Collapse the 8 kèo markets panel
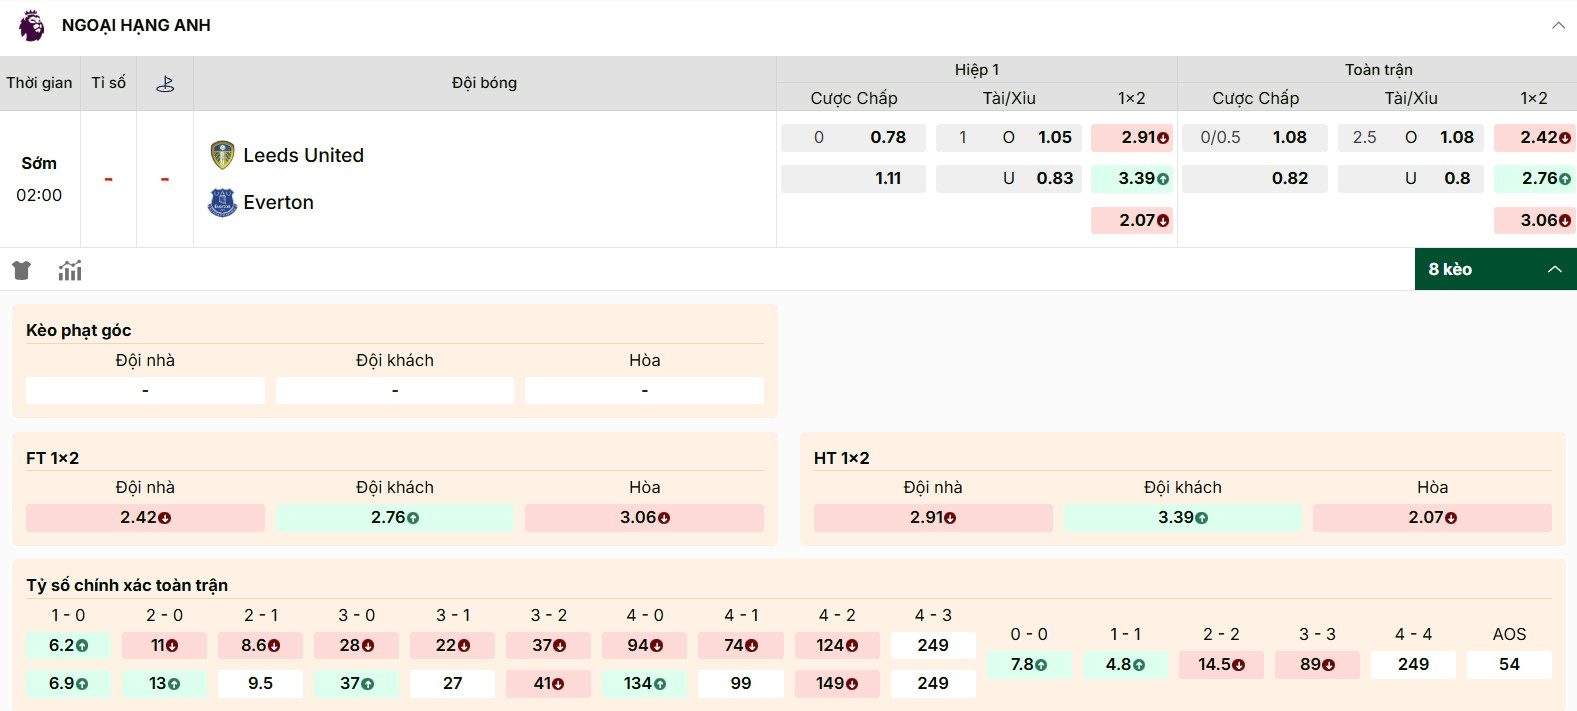The width and height of the screenshot is (1577, 711). 1554,269
